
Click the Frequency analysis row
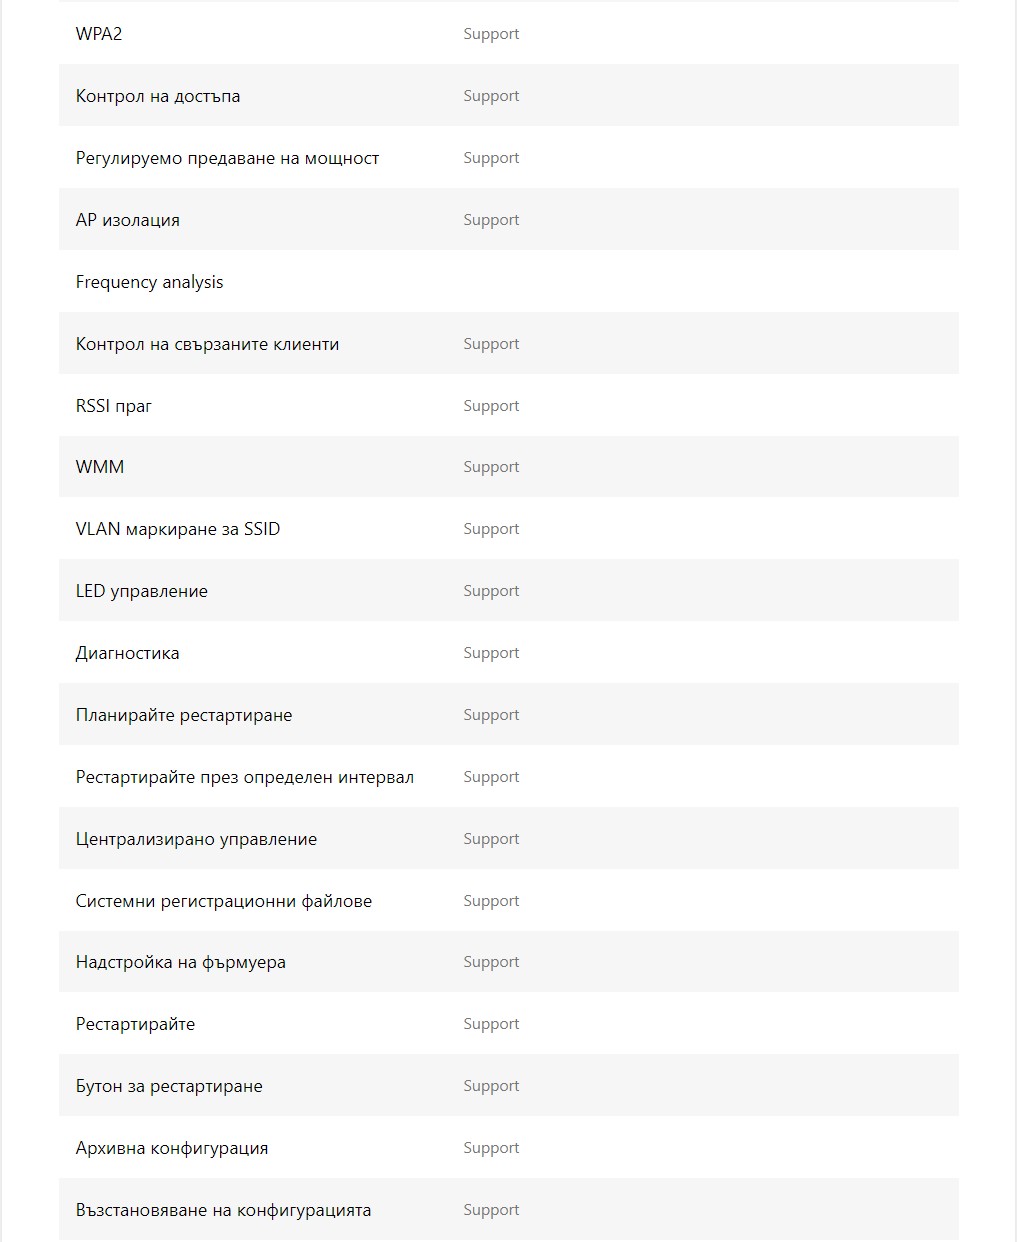coord(508,282)
